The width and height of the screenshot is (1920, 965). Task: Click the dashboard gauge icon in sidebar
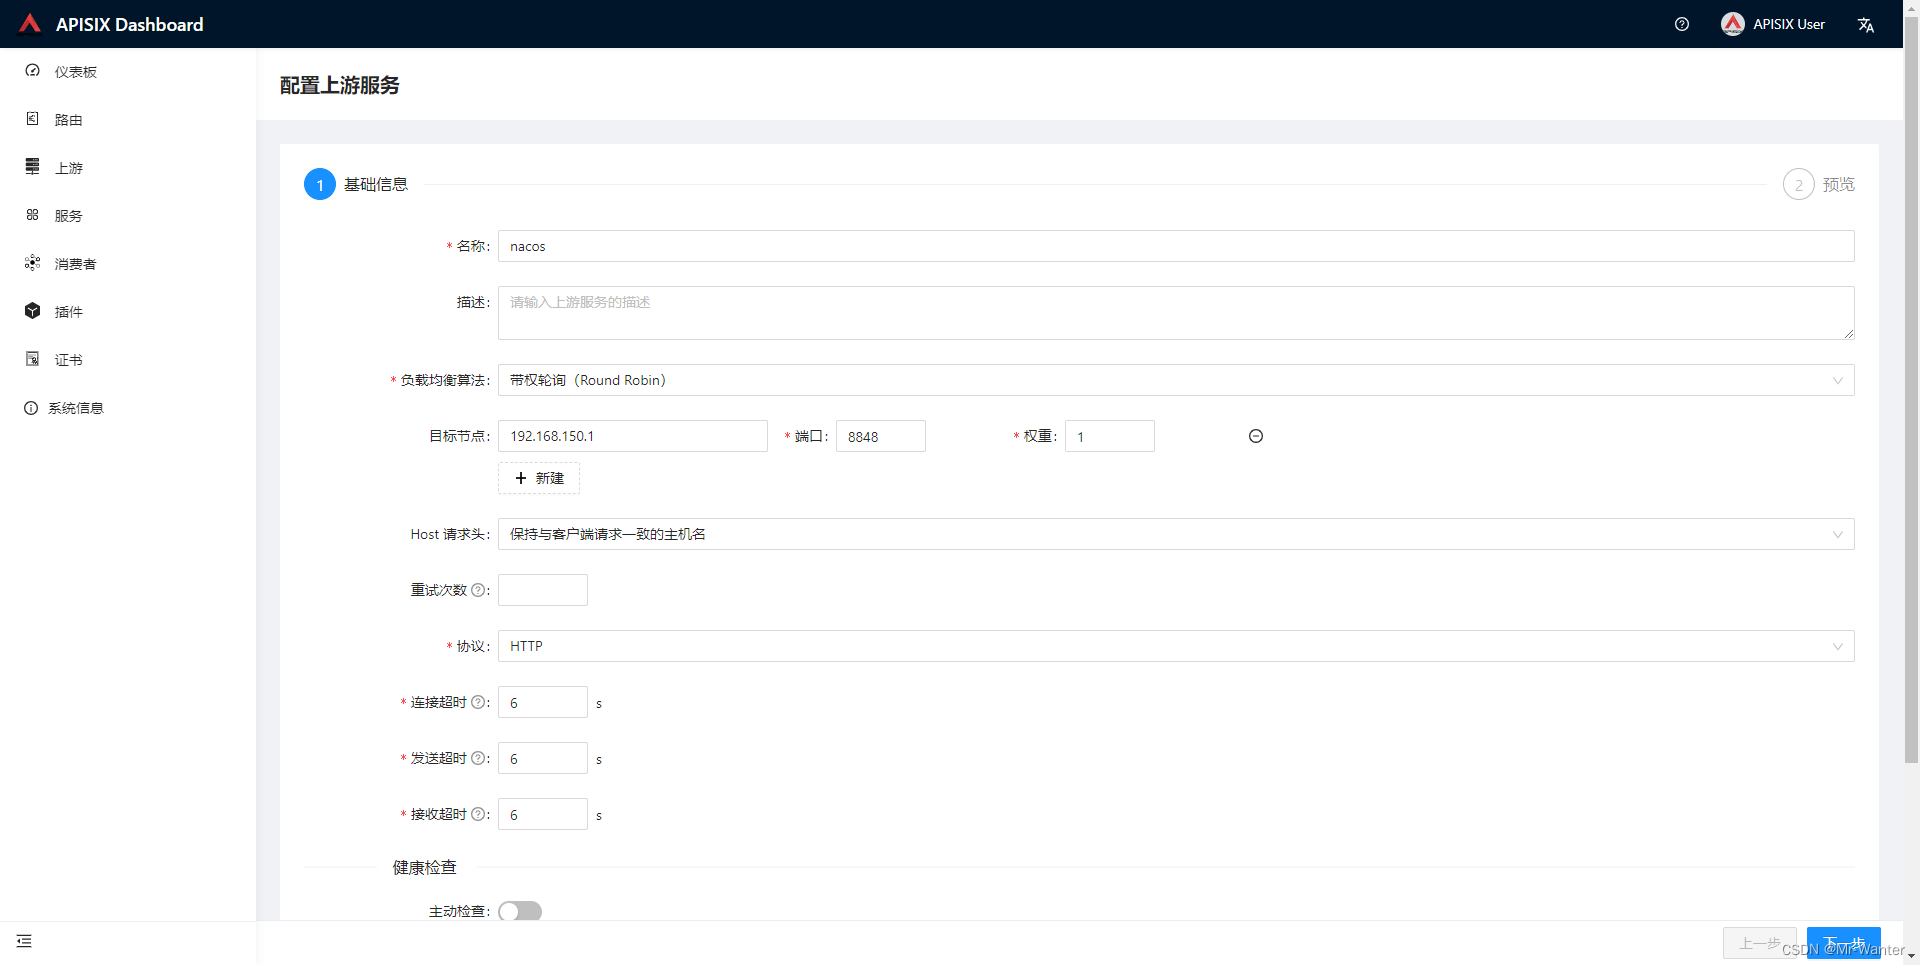tap(32, 71)
